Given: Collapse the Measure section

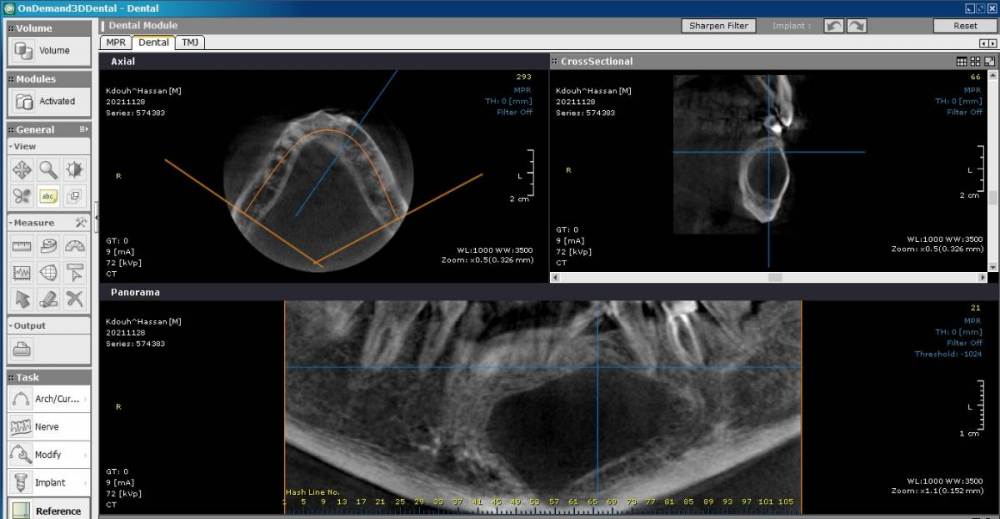Looking at the screenshot, I should pyautogui.click(x=11, y=222).
